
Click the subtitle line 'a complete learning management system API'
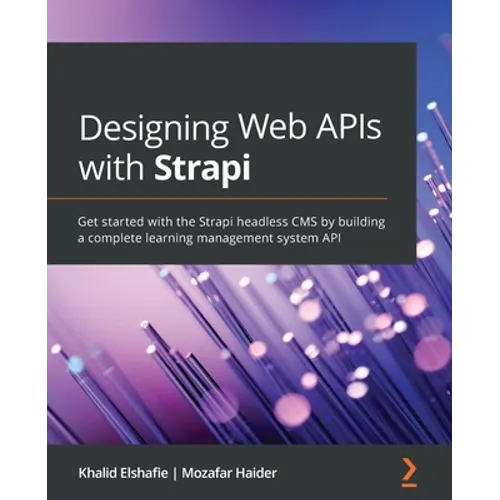(x=209, y=239)
